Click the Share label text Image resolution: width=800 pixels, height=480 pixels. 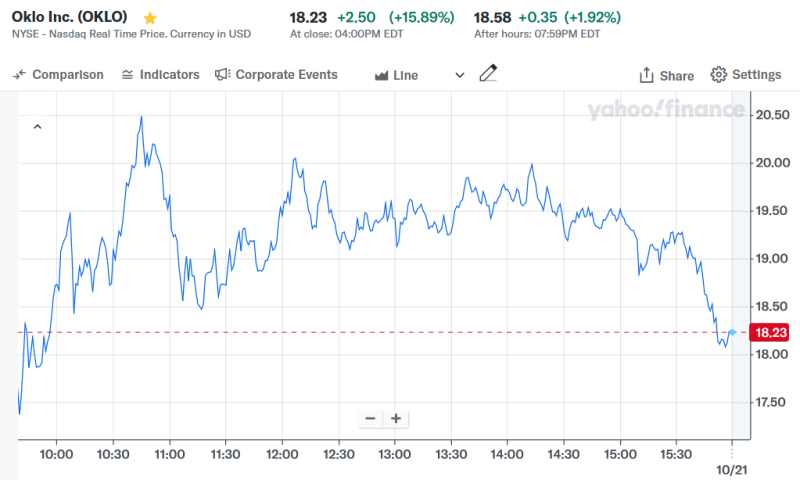point(677,75)
